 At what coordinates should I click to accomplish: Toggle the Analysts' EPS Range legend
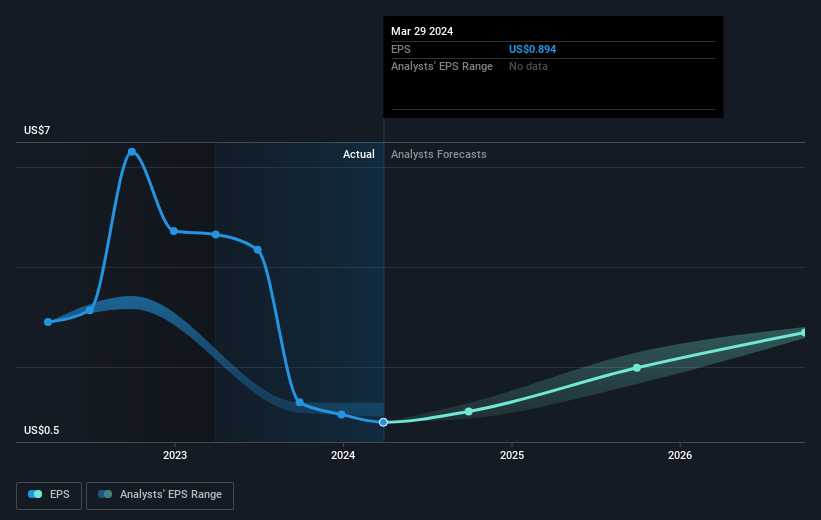point(160,495)
